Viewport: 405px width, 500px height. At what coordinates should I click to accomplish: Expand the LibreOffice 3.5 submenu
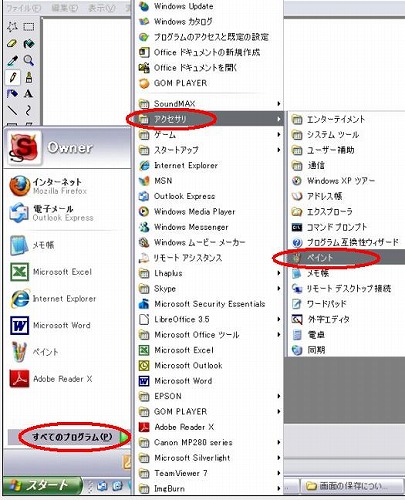(x=210, y=319)
